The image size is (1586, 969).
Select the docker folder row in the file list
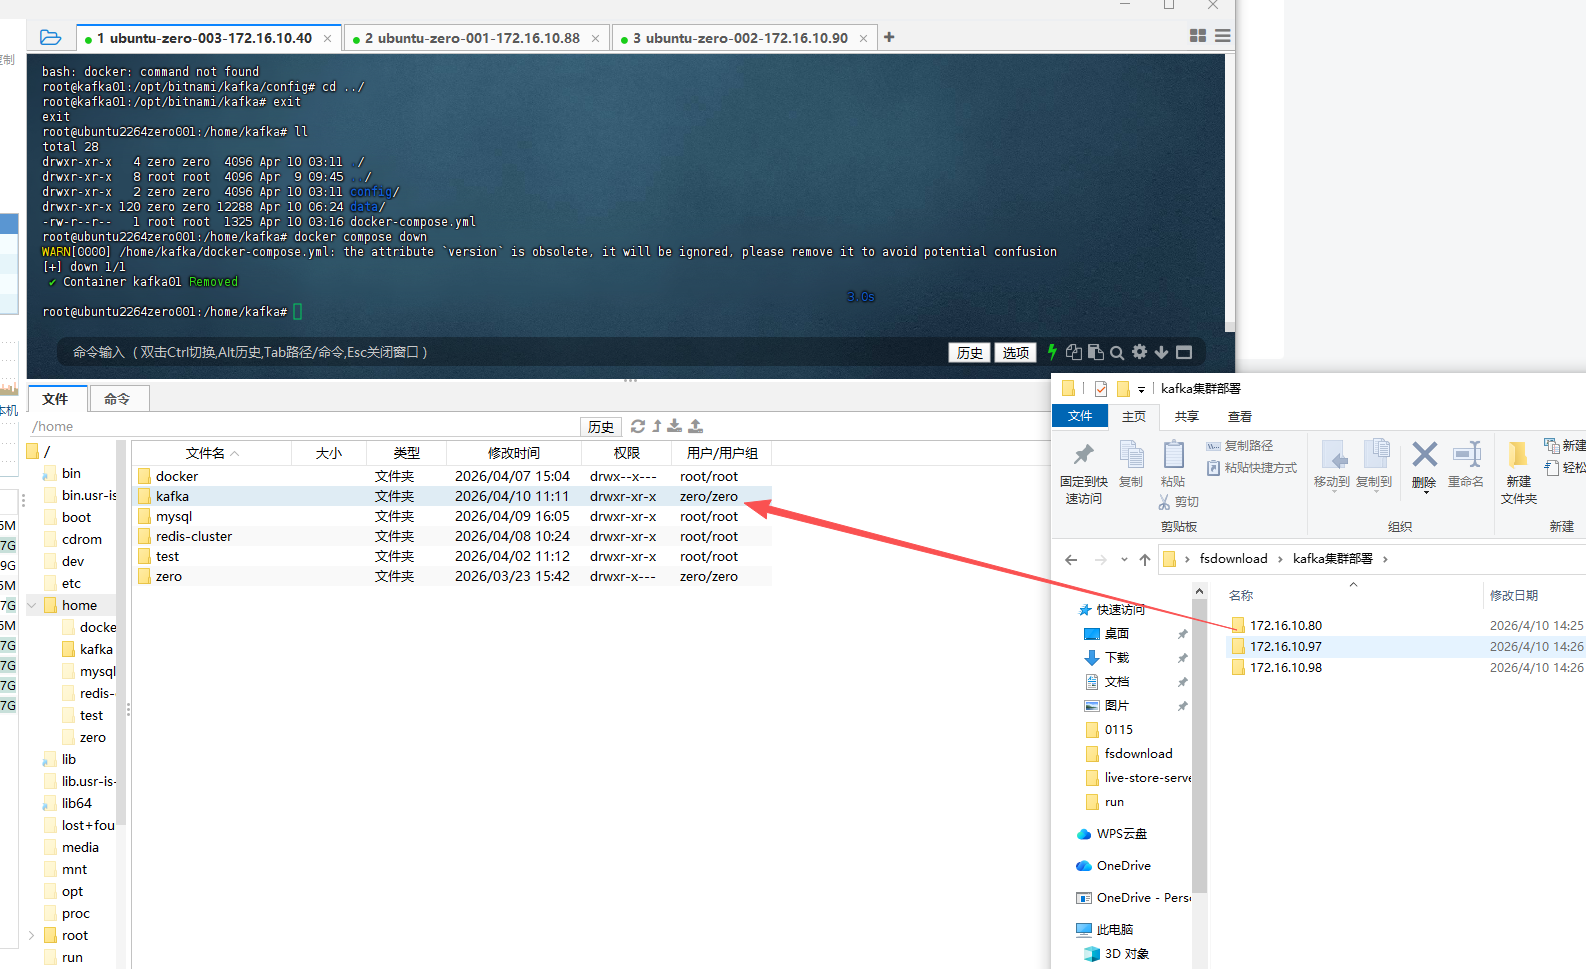[452, 476]
